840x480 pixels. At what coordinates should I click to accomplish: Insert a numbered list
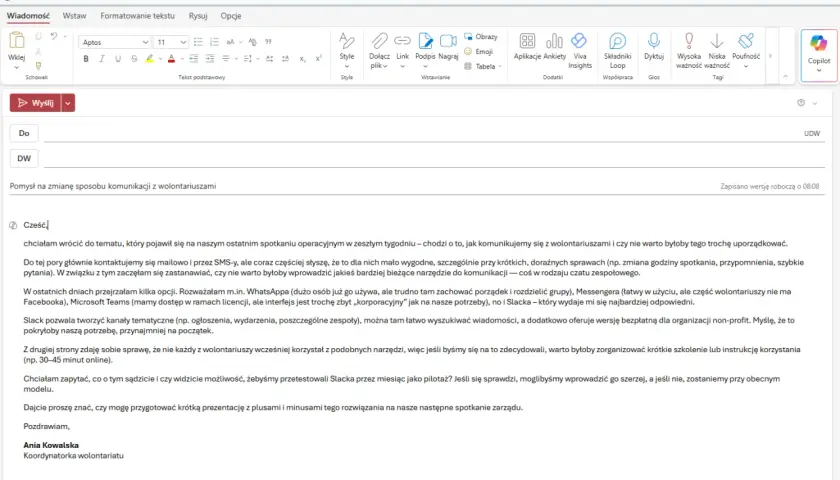(214, 42)
